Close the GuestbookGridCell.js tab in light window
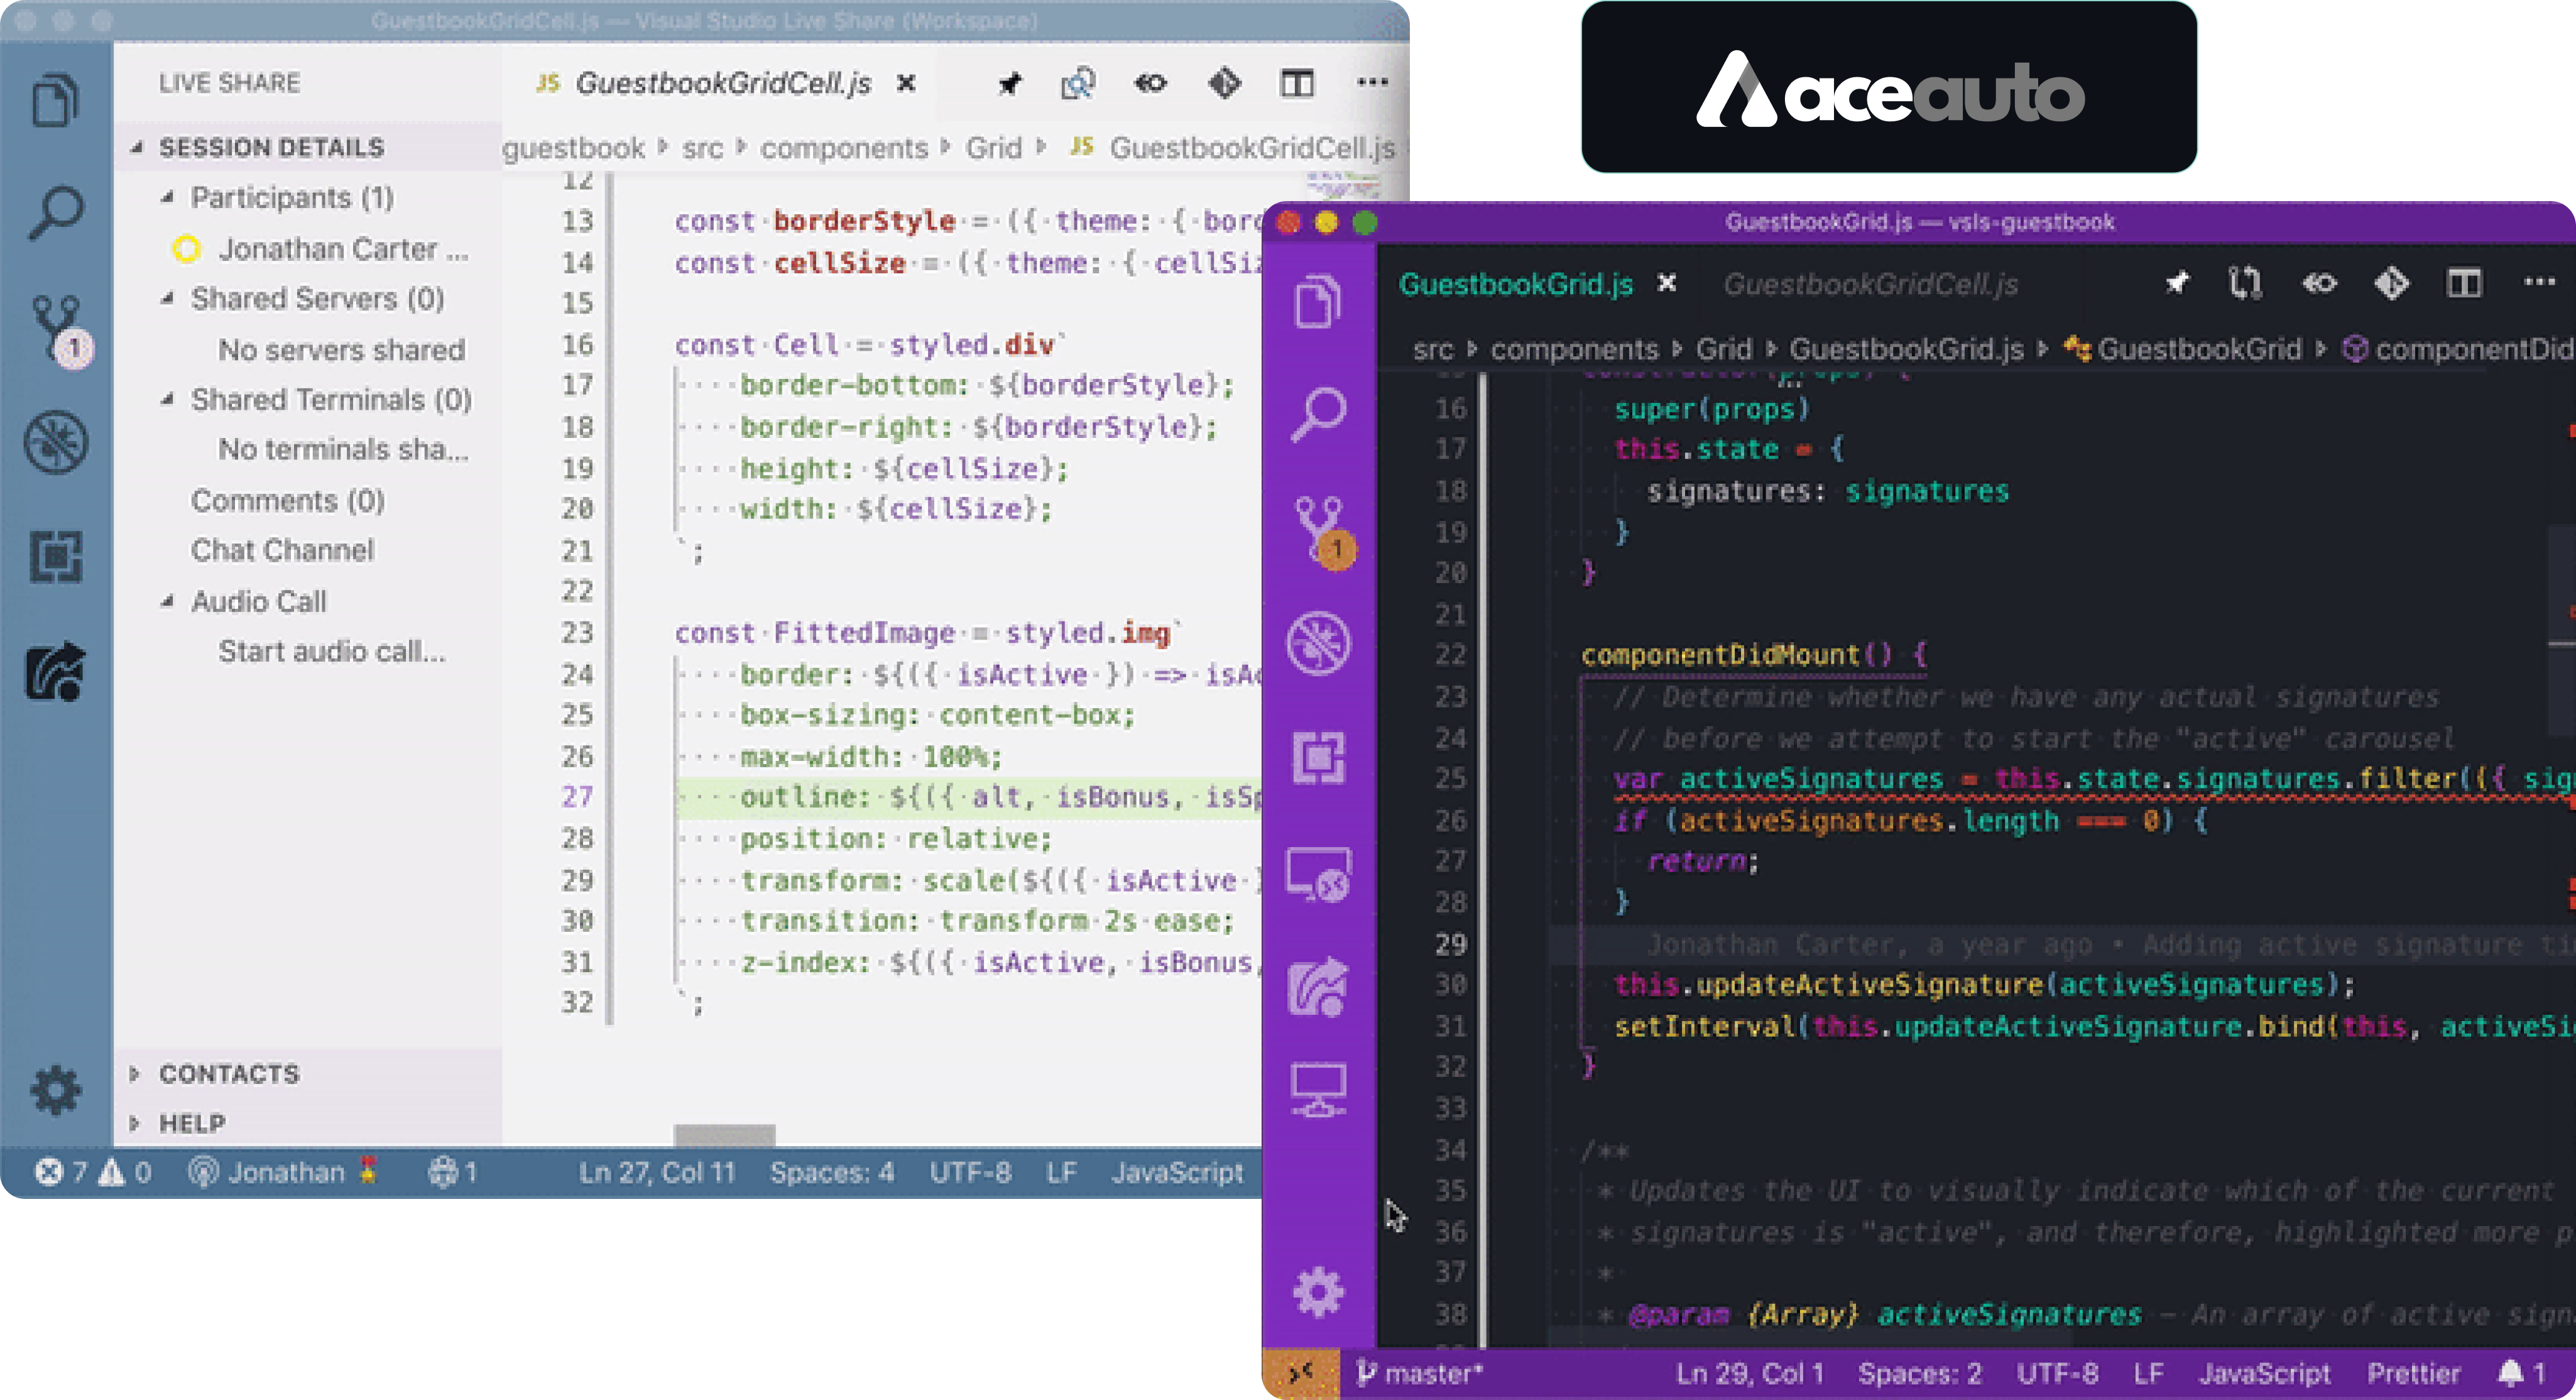This screenshot has width=2576, height=1400. 906,83
